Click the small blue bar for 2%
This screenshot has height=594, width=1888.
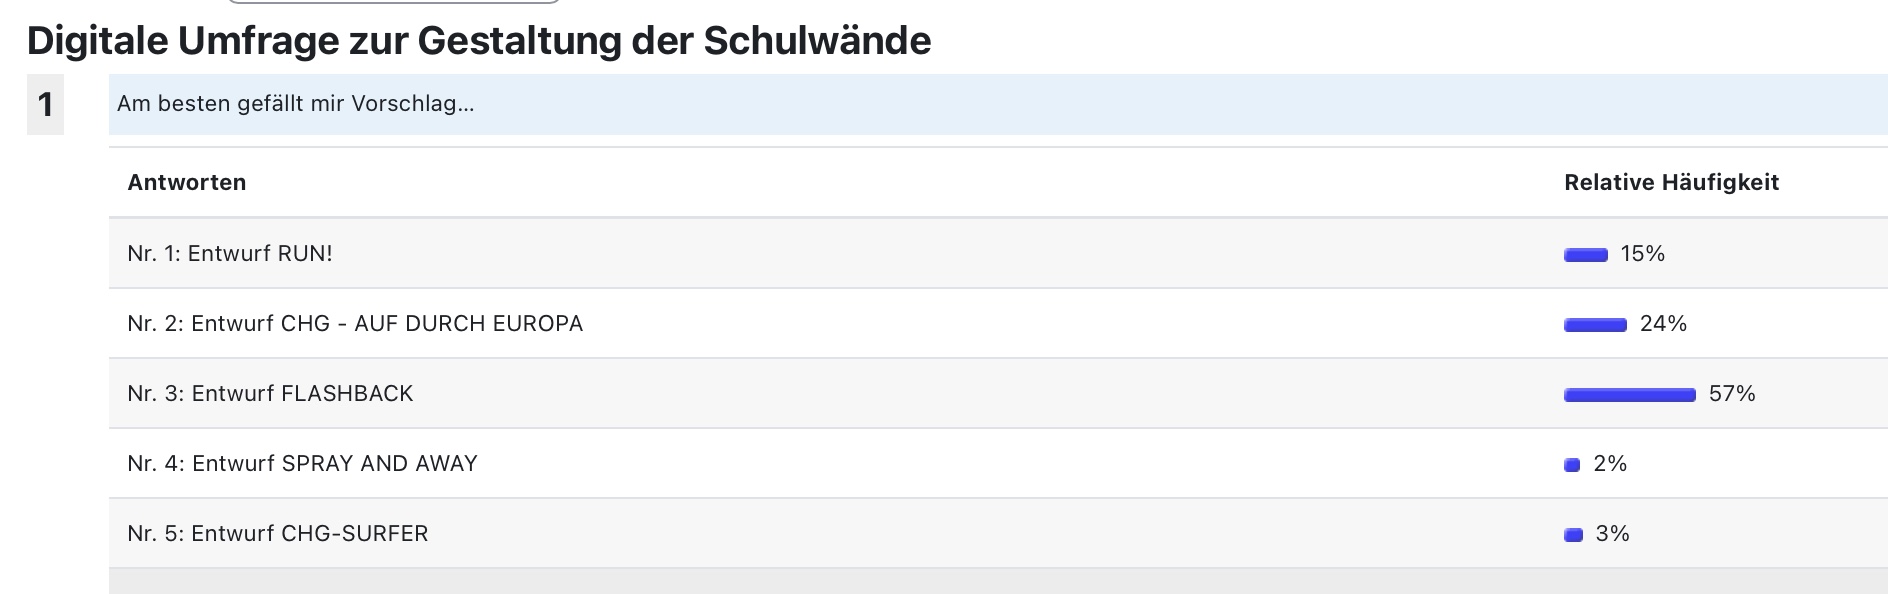click(1572, 465)
